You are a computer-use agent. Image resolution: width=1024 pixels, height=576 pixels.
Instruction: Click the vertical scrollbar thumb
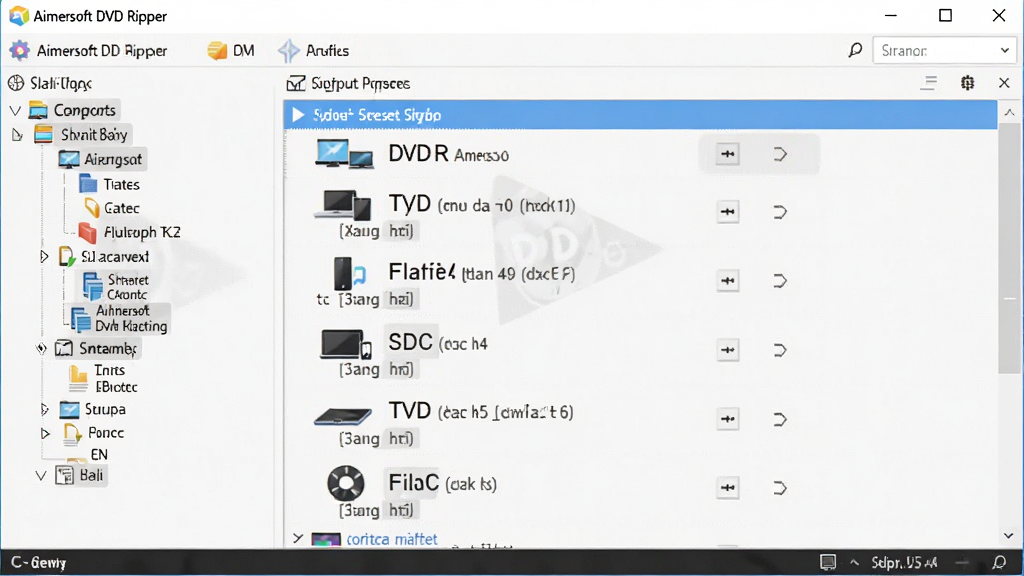coord(1009,249)
